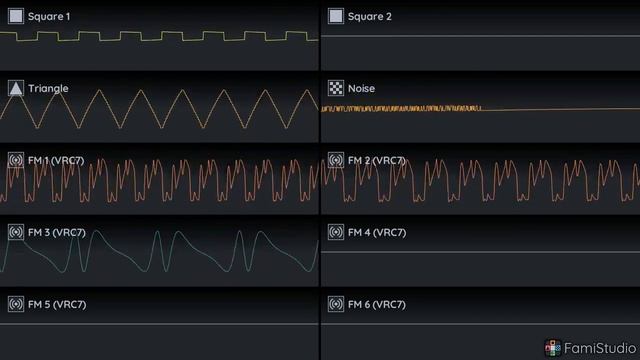Select the 'Square 2' label text
This screenshot has width=640, height=360.
[369, 17]
